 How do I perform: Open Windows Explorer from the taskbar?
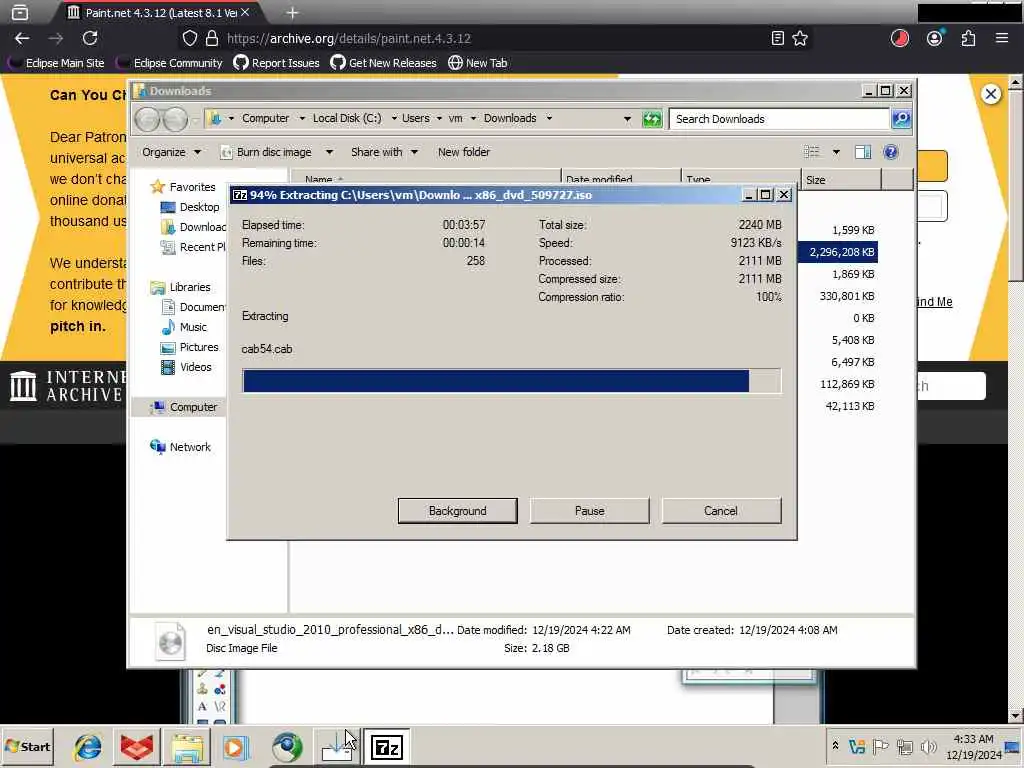(x=187, y=747)
